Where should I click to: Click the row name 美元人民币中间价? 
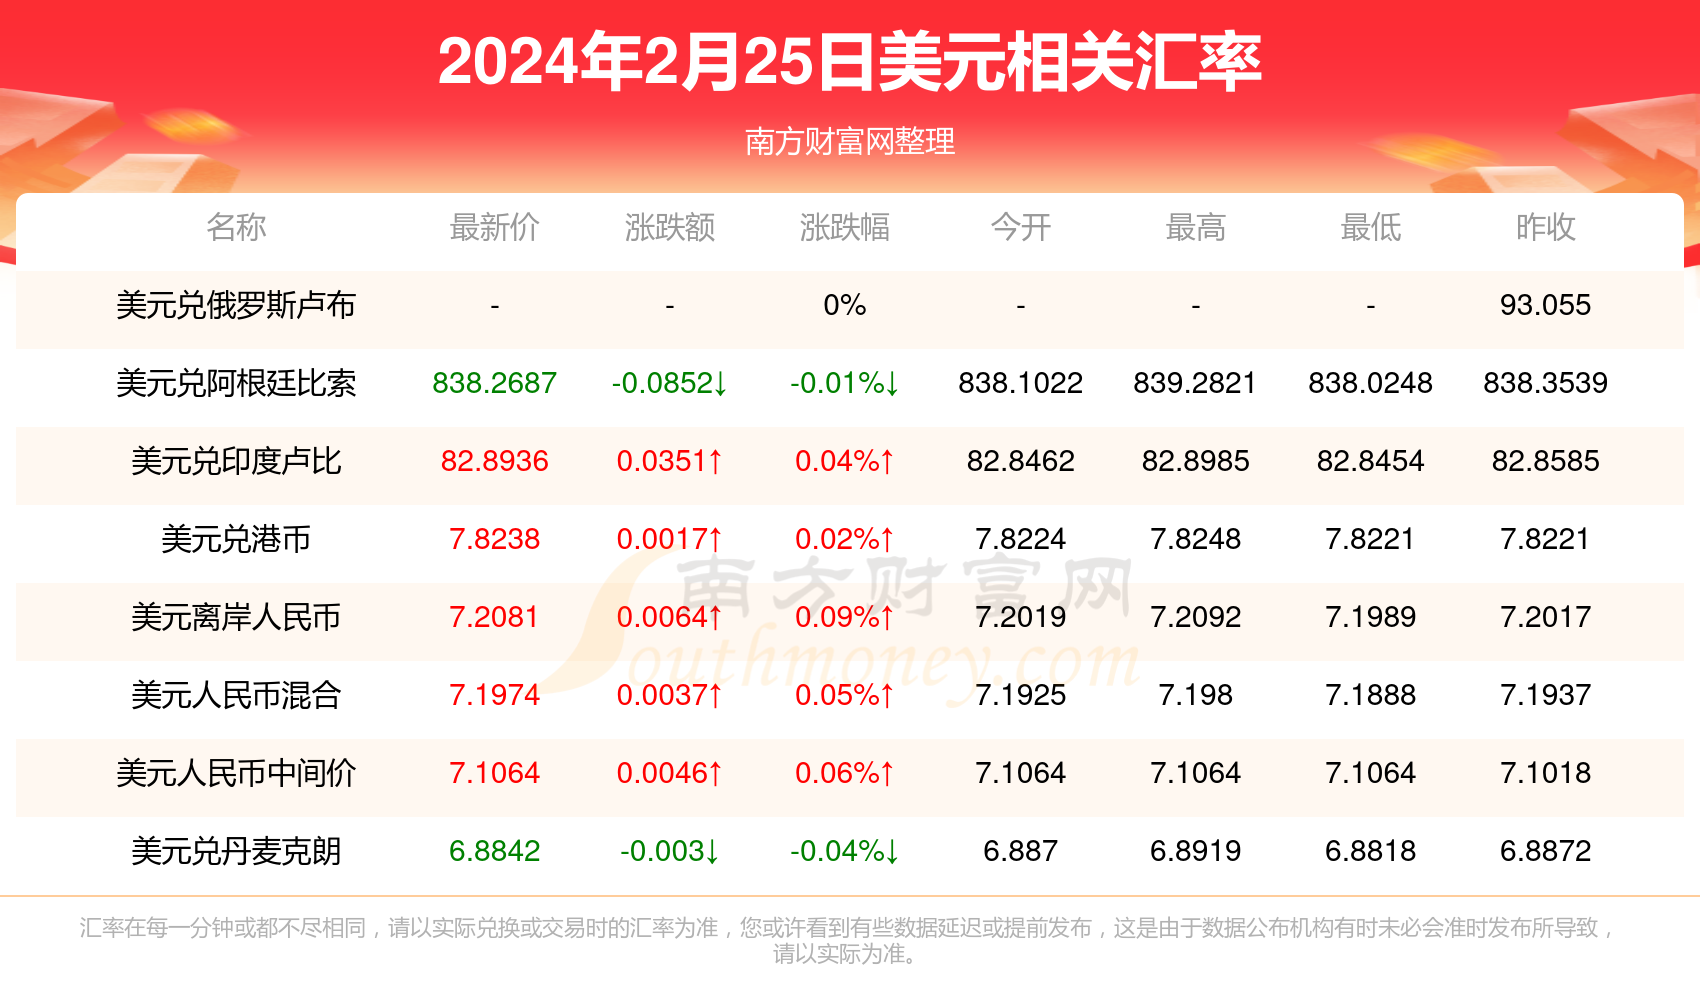pyautogui.click(x=236, y=774)
